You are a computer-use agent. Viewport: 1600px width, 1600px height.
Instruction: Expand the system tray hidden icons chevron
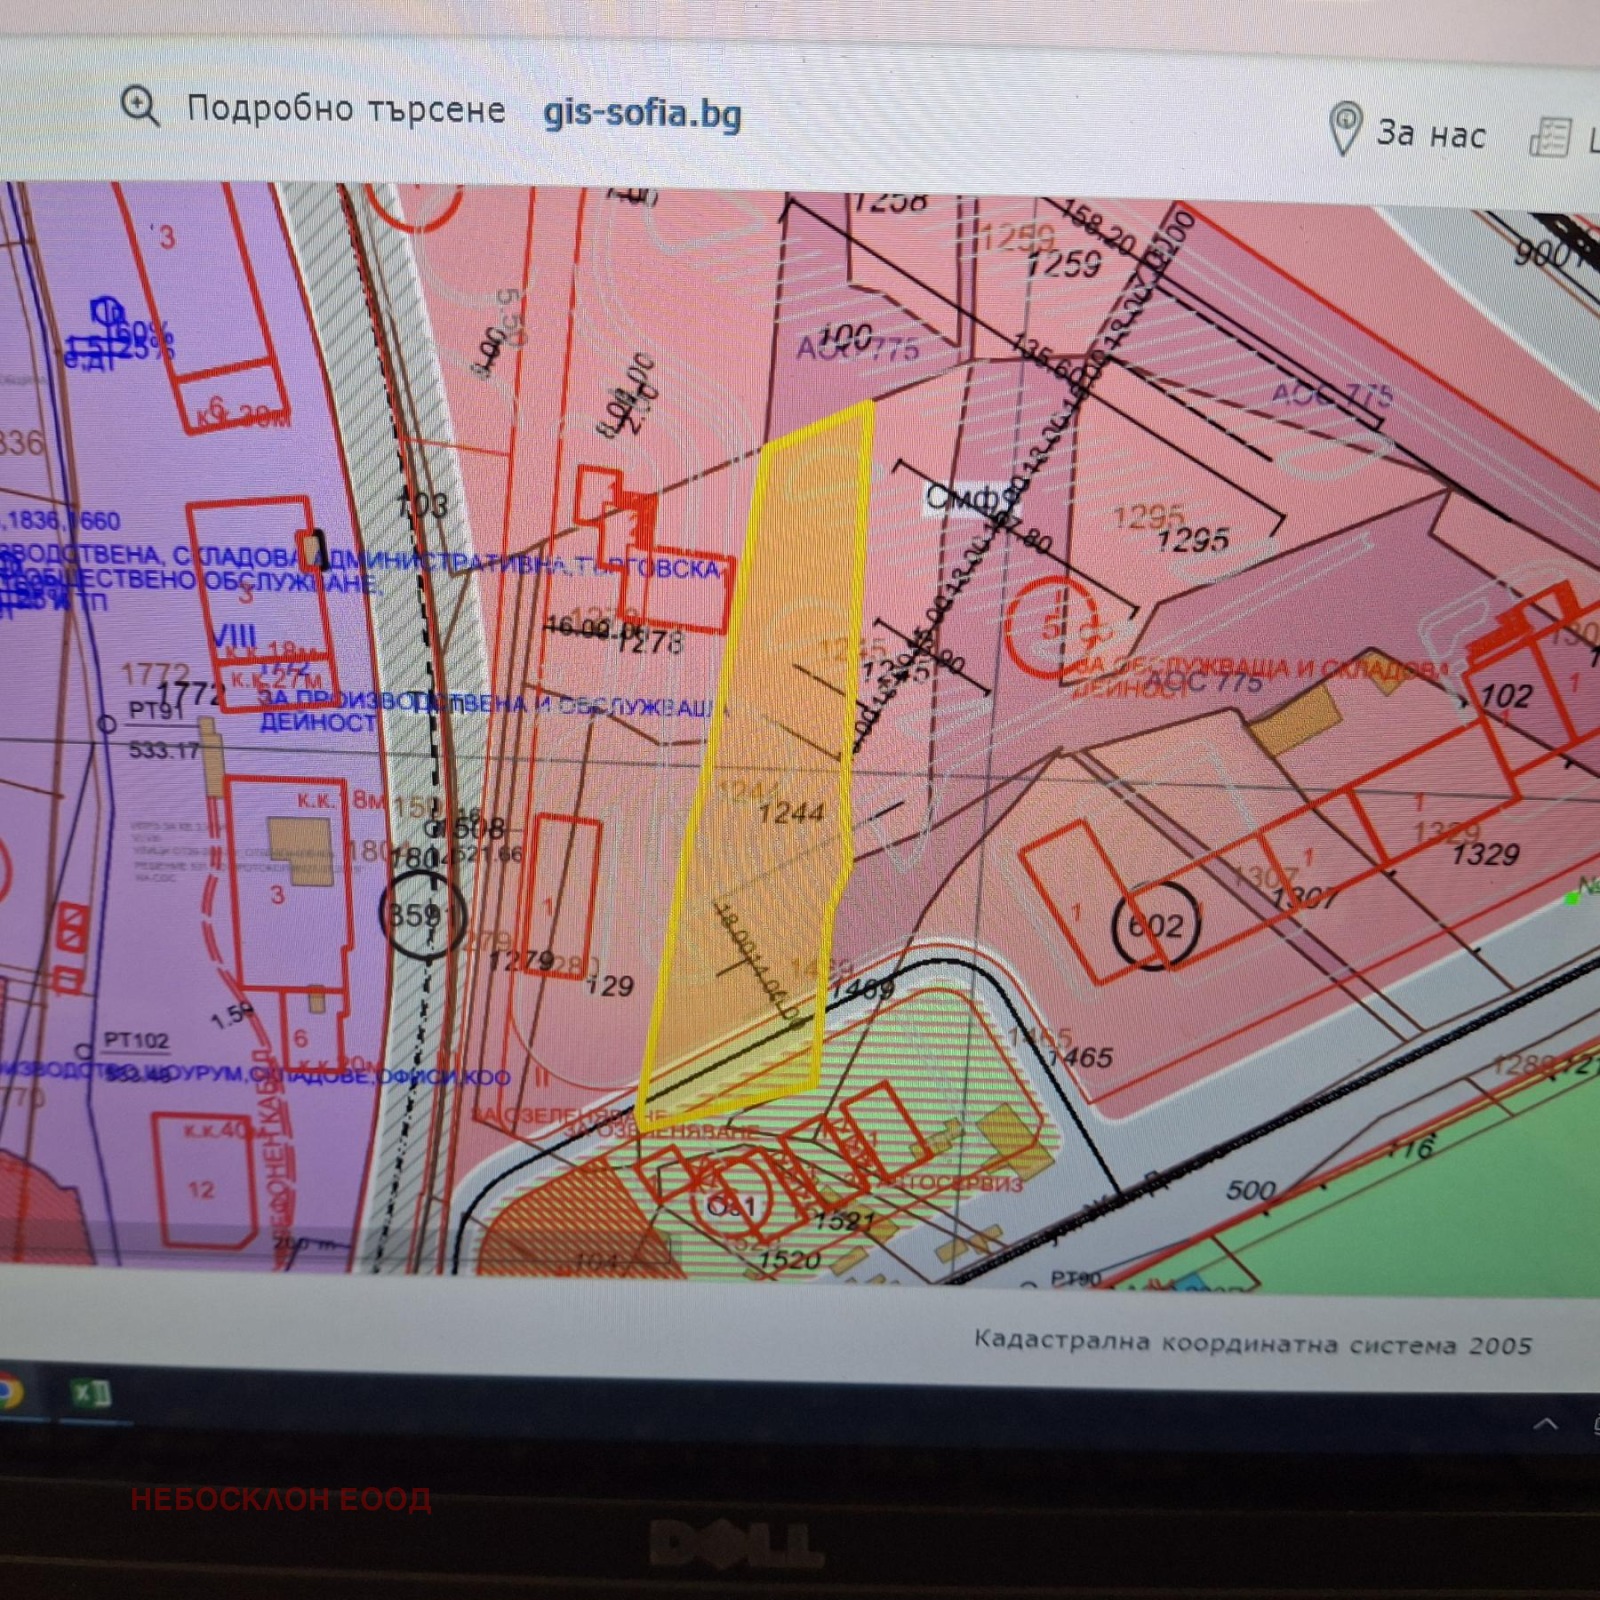pos(1545,1423)
